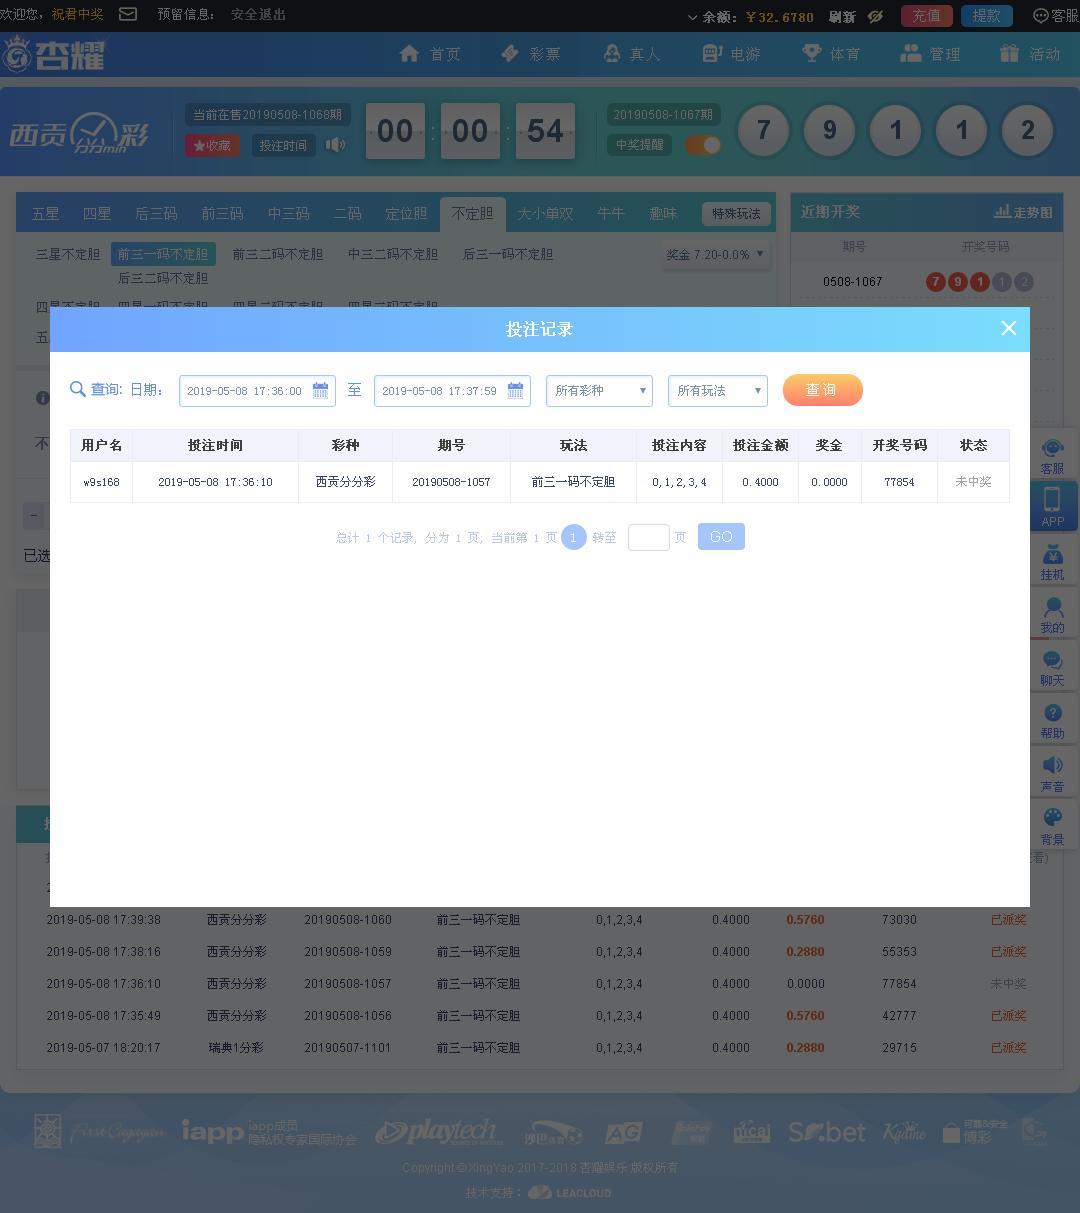The width and height of the screenshot is (1080, 1213).
Task: Close the 投注记录 dialog
Action: [1008, 328]
